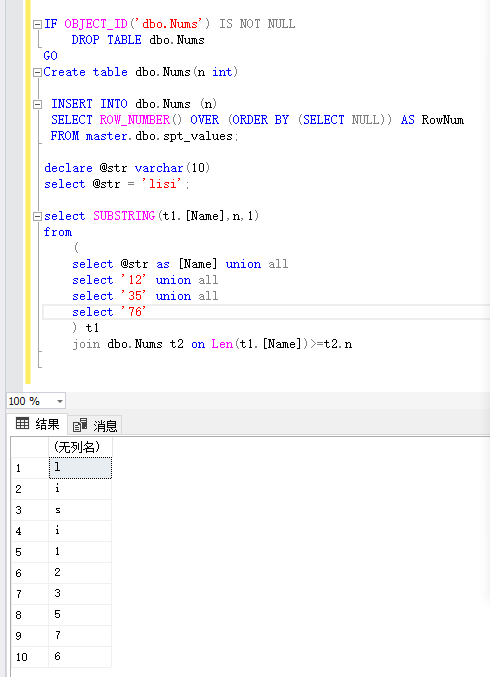Screen dimensions: 490x677
Task: Collapse the Create table code block
Action: coord(38,73)
